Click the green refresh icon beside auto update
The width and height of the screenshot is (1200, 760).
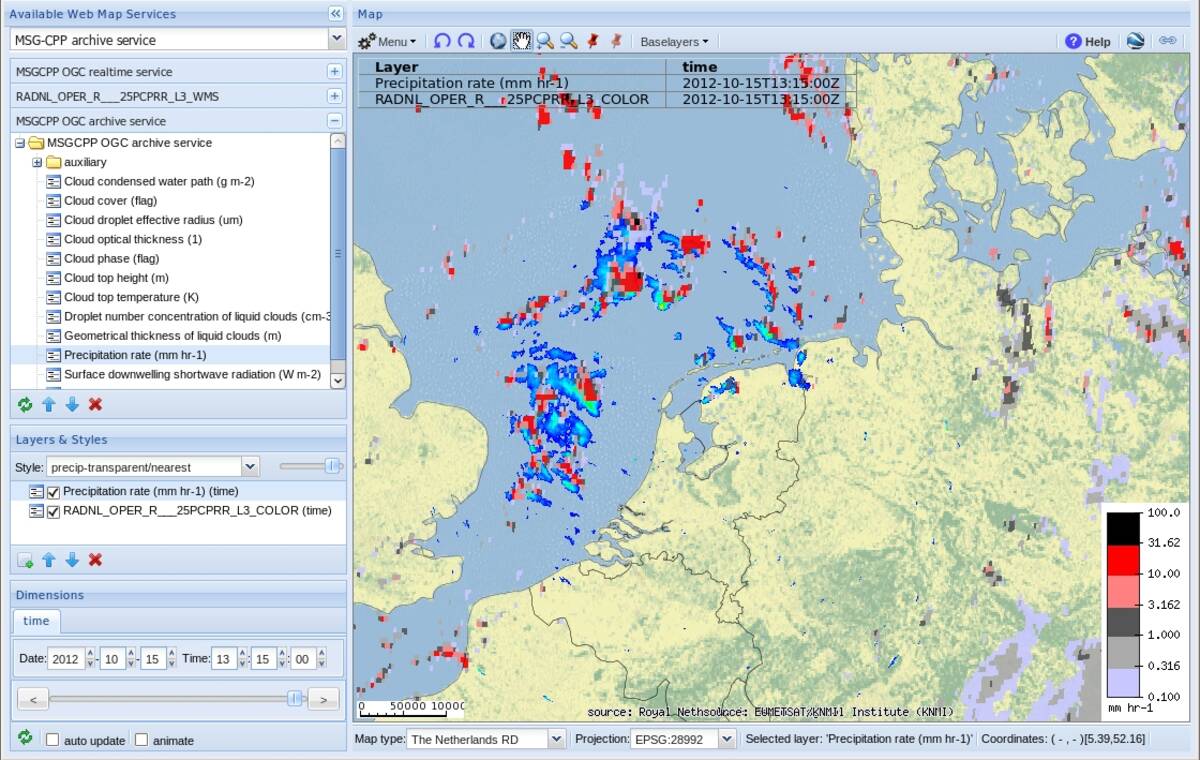[25, 739]
